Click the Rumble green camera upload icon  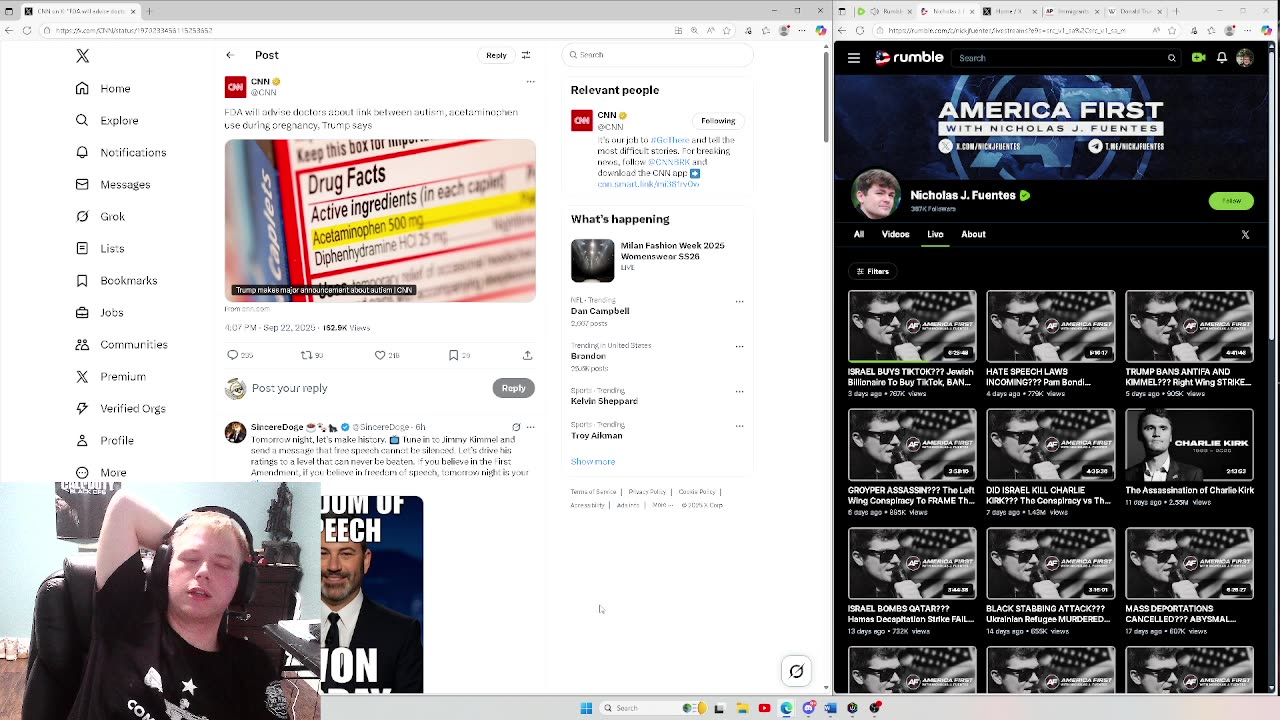point(1198,58)
